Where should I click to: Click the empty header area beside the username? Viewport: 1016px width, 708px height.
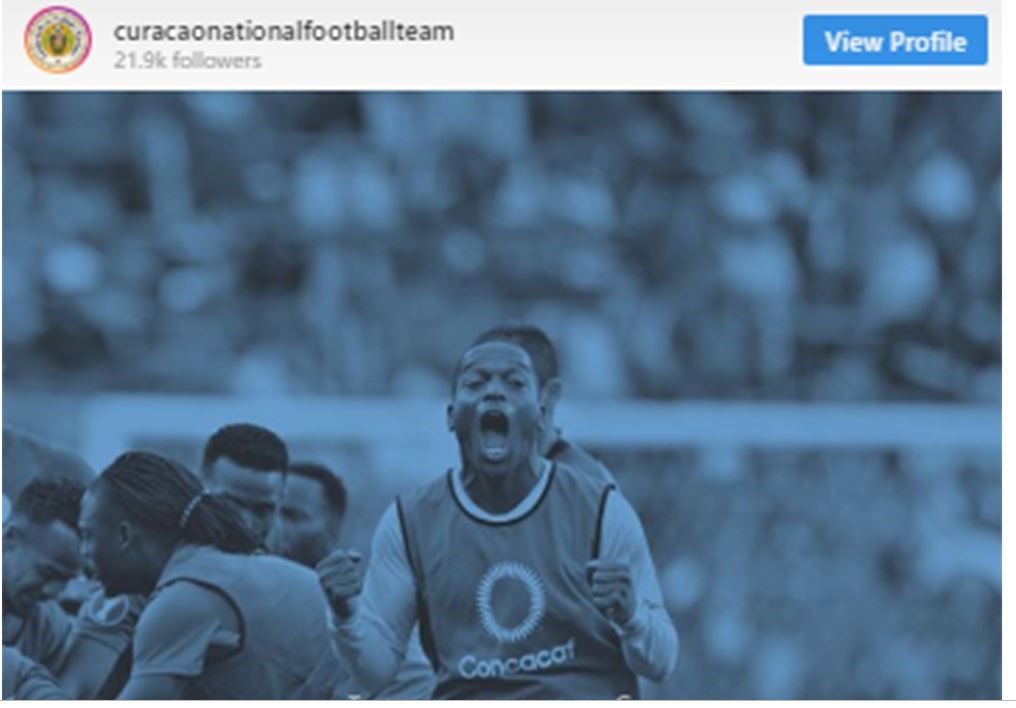[629, 40]
